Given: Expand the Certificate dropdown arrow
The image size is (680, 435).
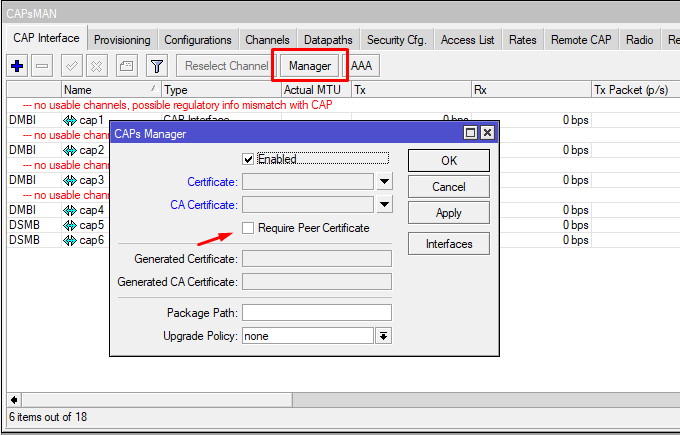Looking at the screenshot, I should pos(384,182).
